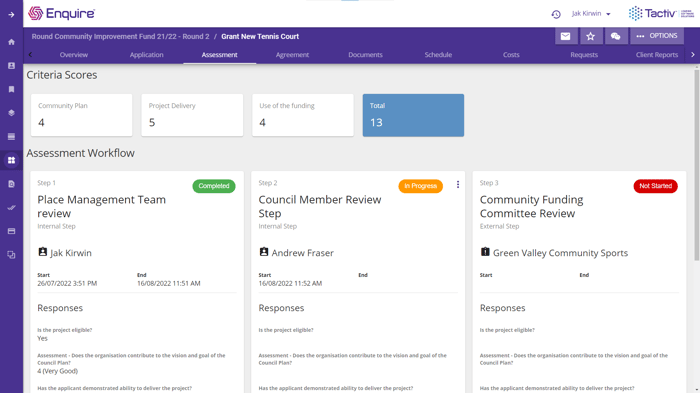Open the layers icon in the sidebar

(11, 113)
